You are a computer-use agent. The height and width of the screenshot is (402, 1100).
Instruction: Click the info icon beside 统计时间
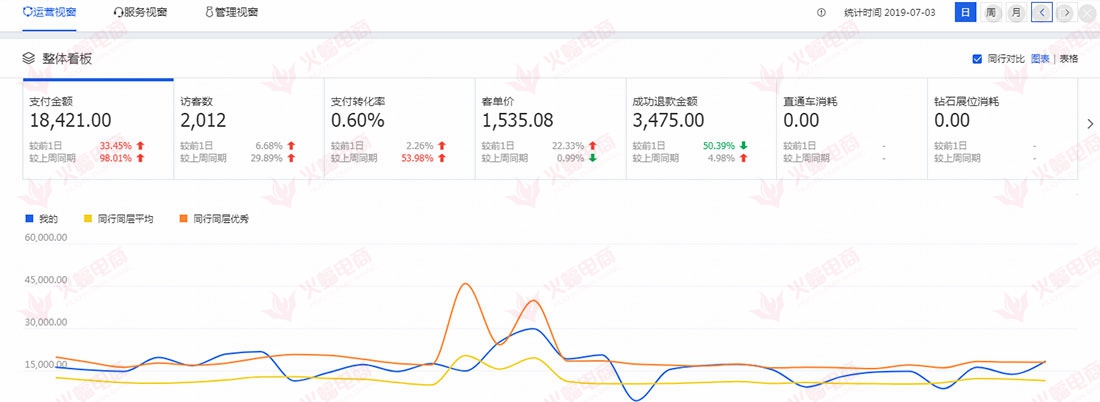[821, 13]
